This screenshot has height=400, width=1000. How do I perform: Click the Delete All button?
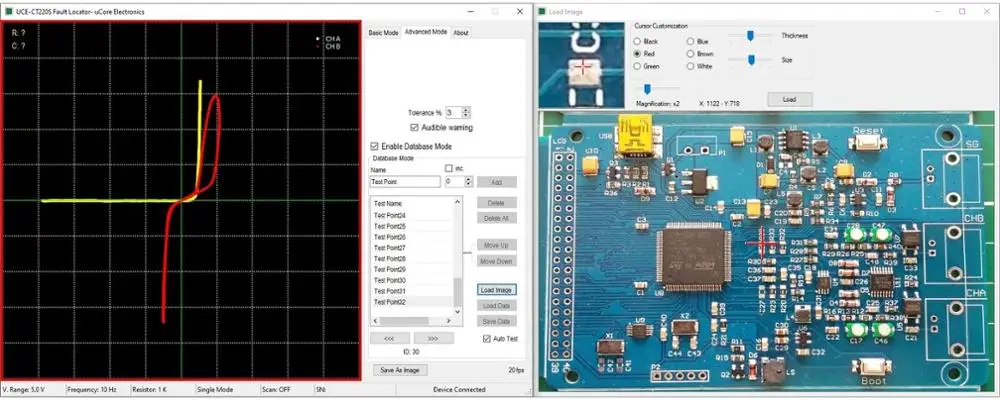[x=497, y=218]
